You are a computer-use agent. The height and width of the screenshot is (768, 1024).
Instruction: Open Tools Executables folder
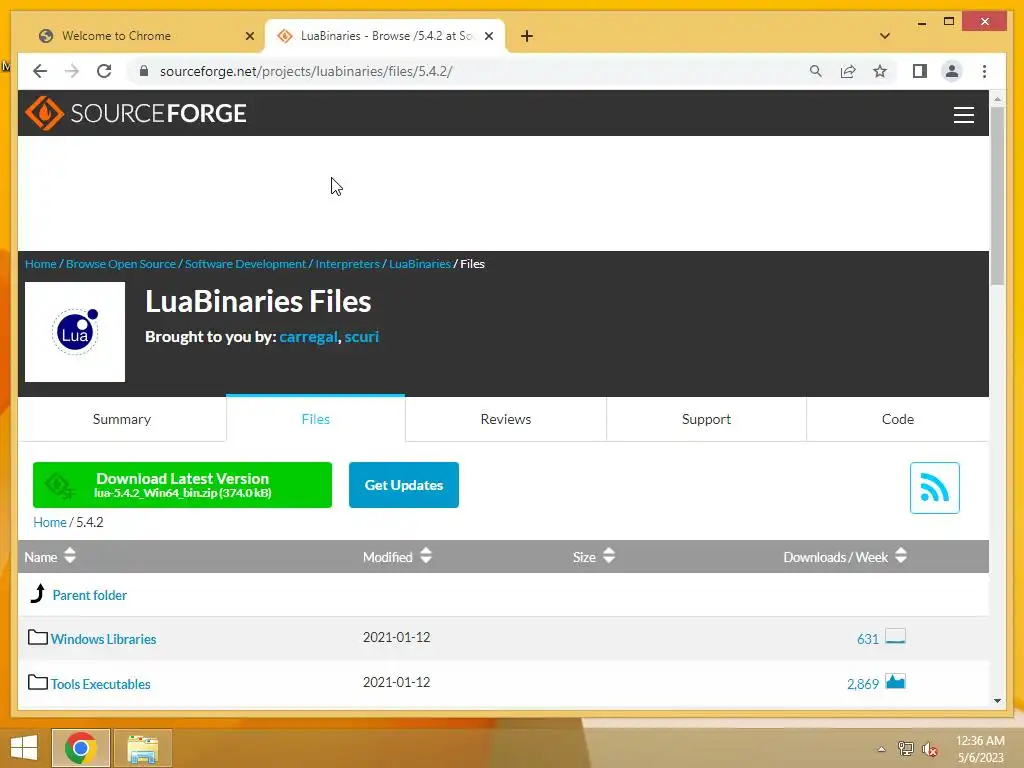pyautogui.click(x=101, y=684)
